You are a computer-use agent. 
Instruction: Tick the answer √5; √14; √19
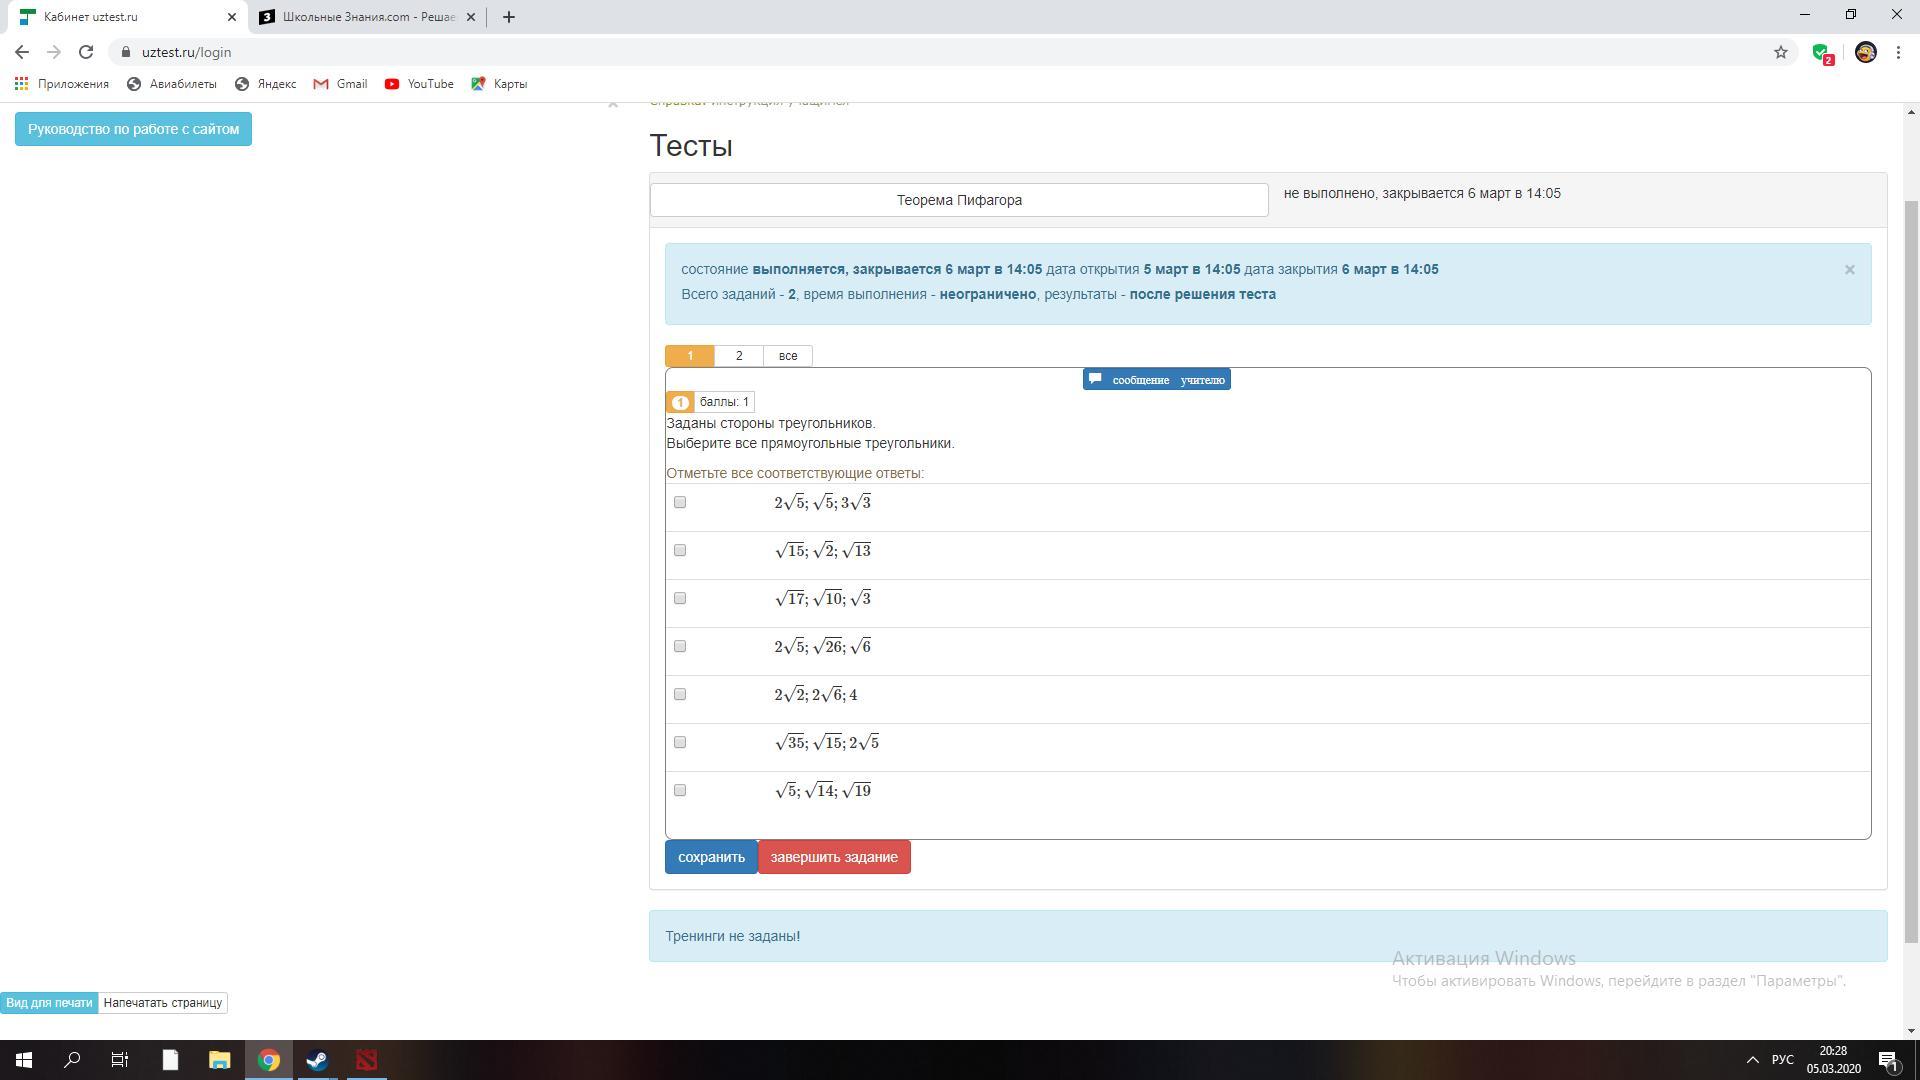point(680,790)
